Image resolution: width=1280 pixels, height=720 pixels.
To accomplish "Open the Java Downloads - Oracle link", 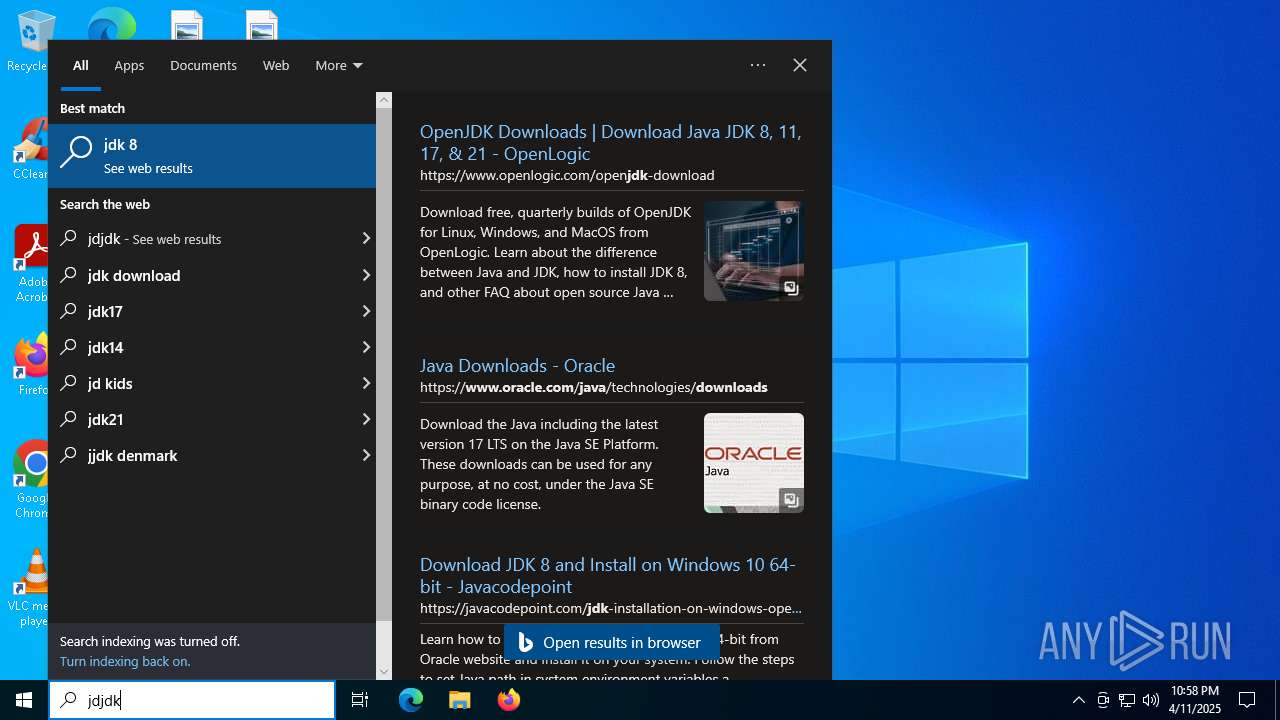I will point(517,365).
